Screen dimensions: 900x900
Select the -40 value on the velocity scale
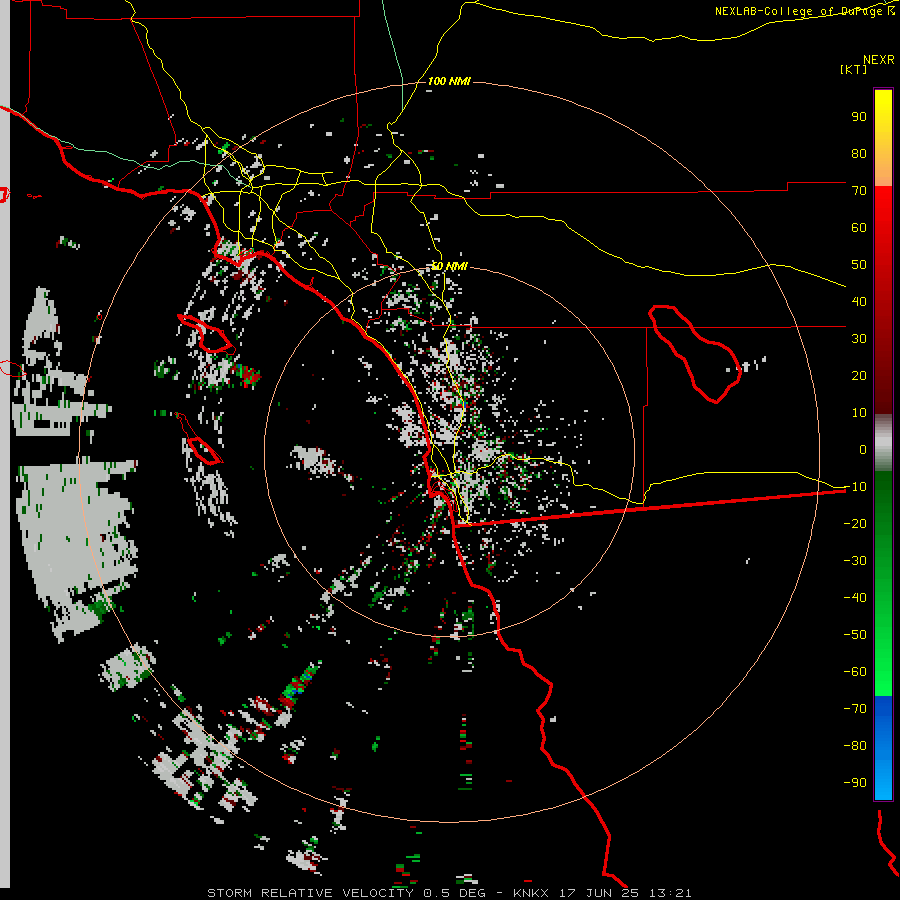click(855, 598)
